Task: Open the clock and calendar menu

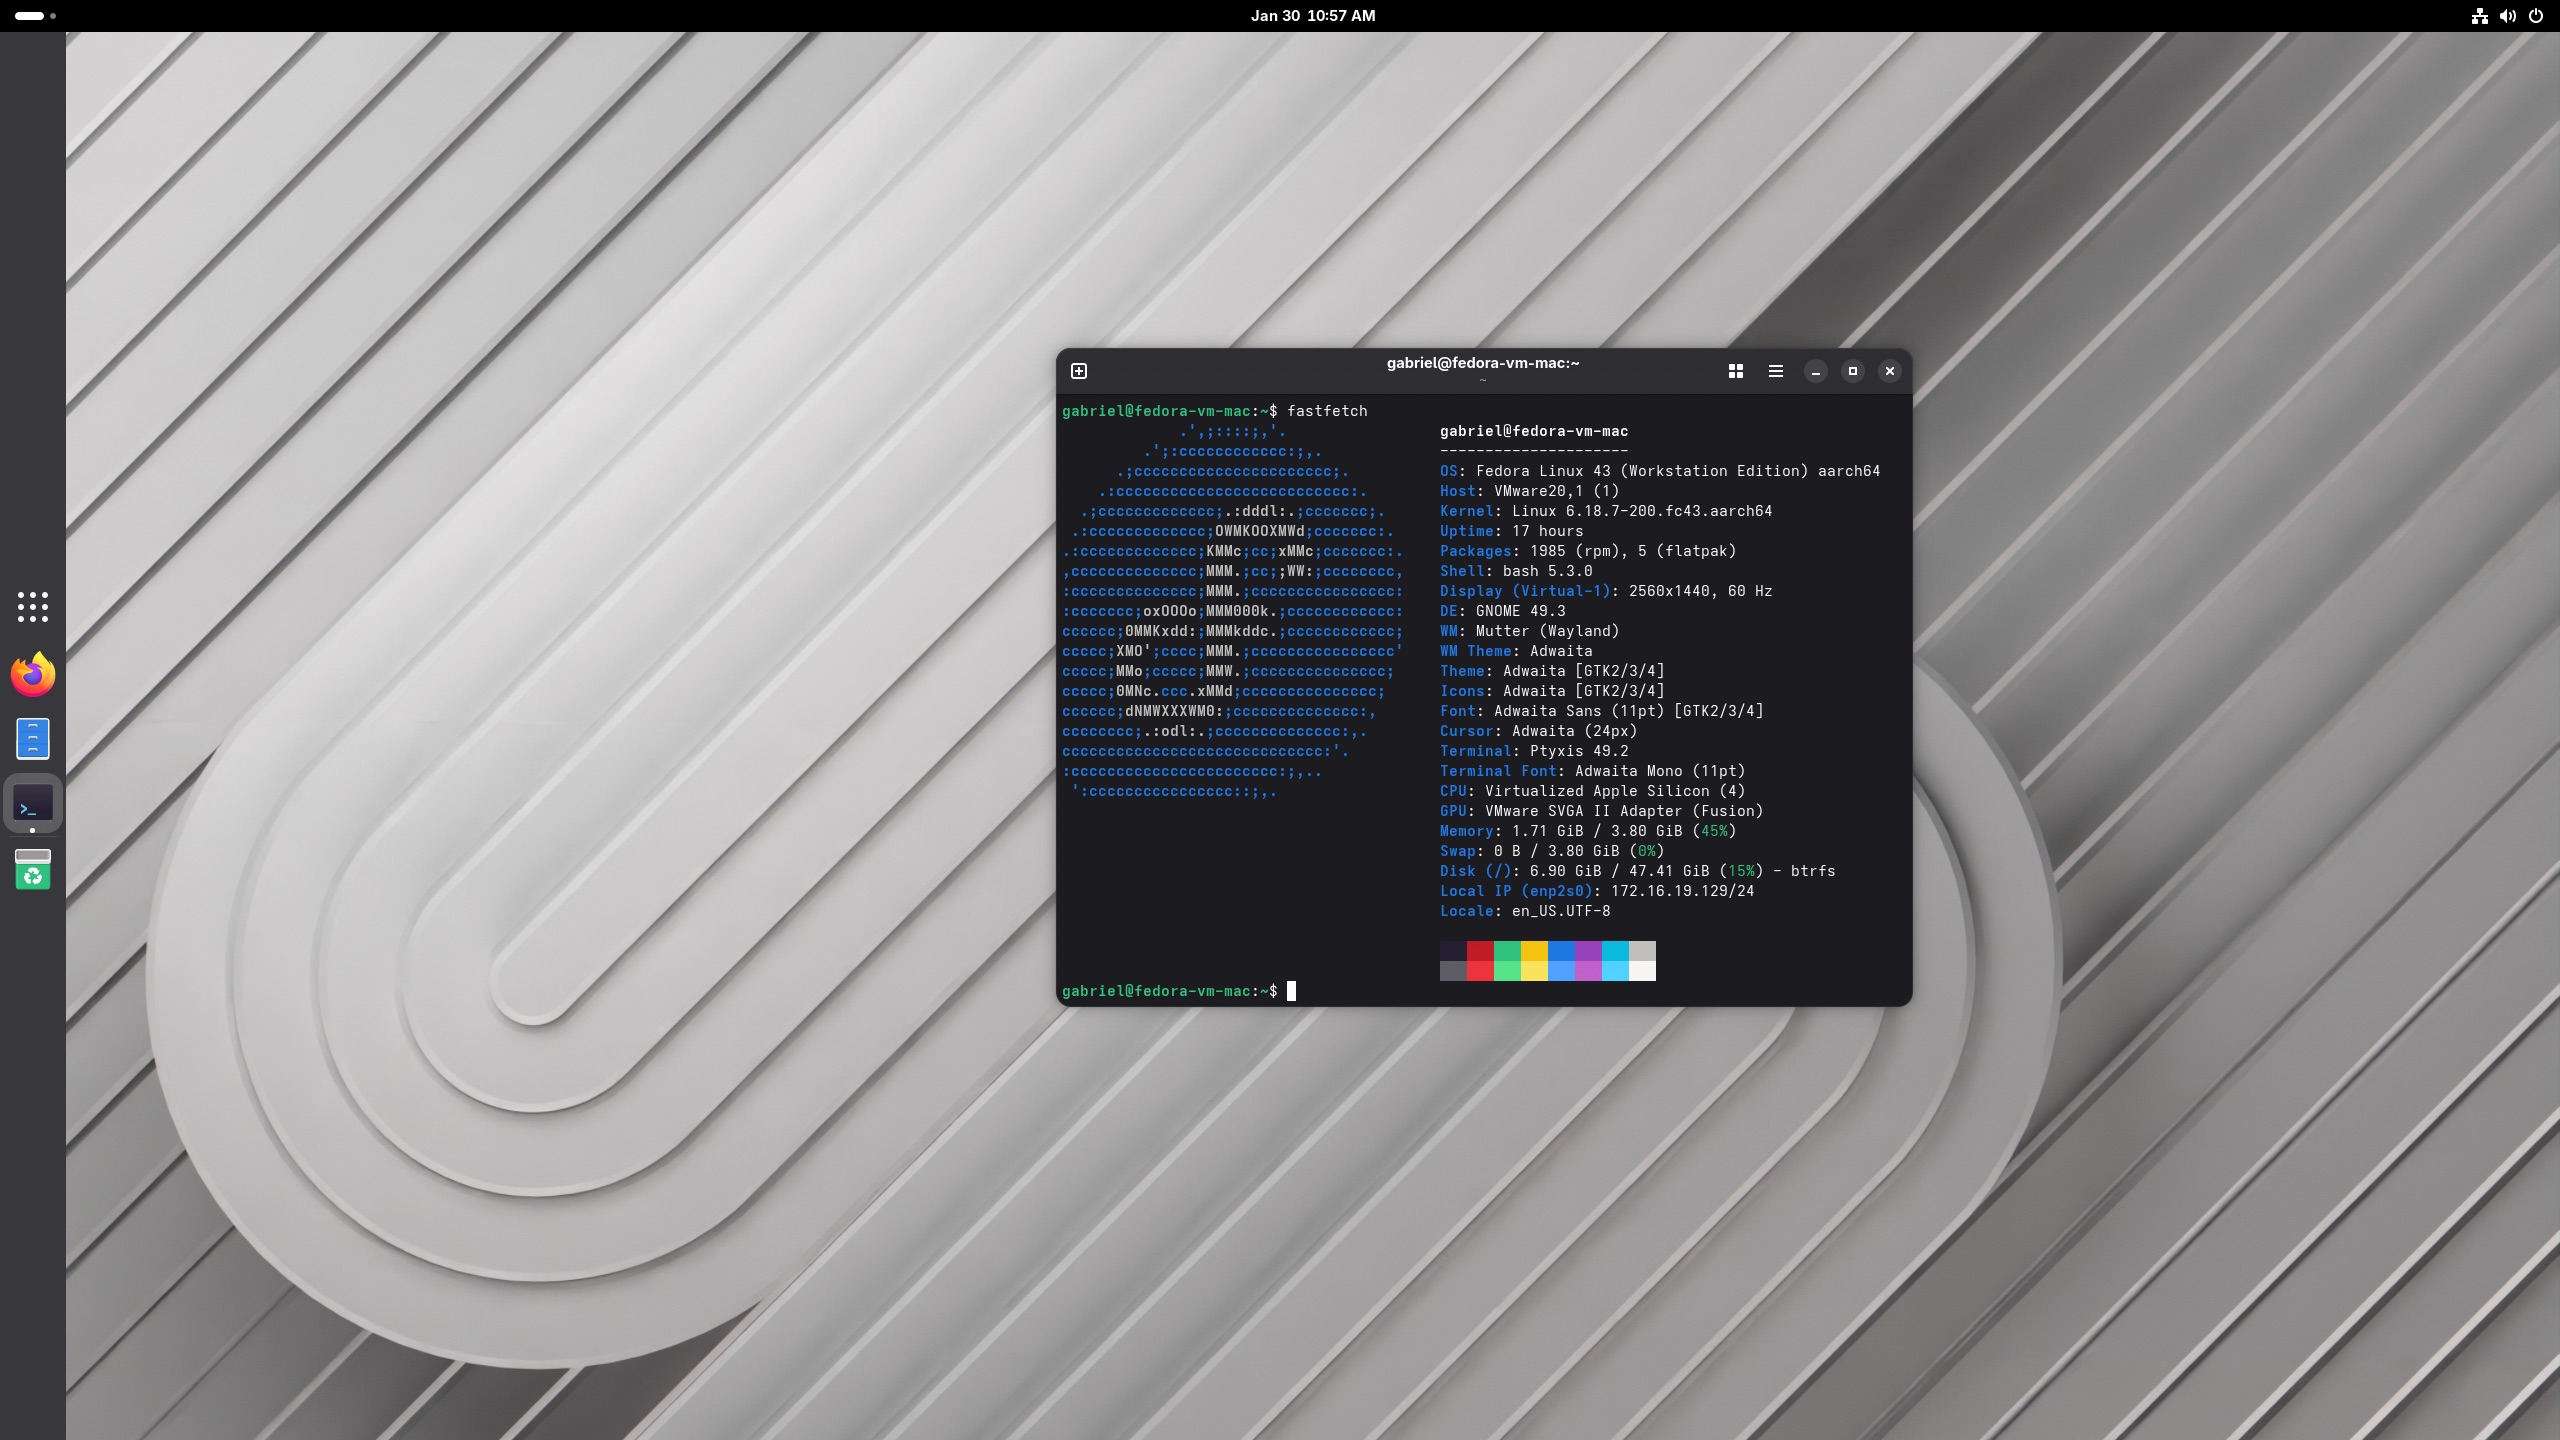Action: point(1312,16)
